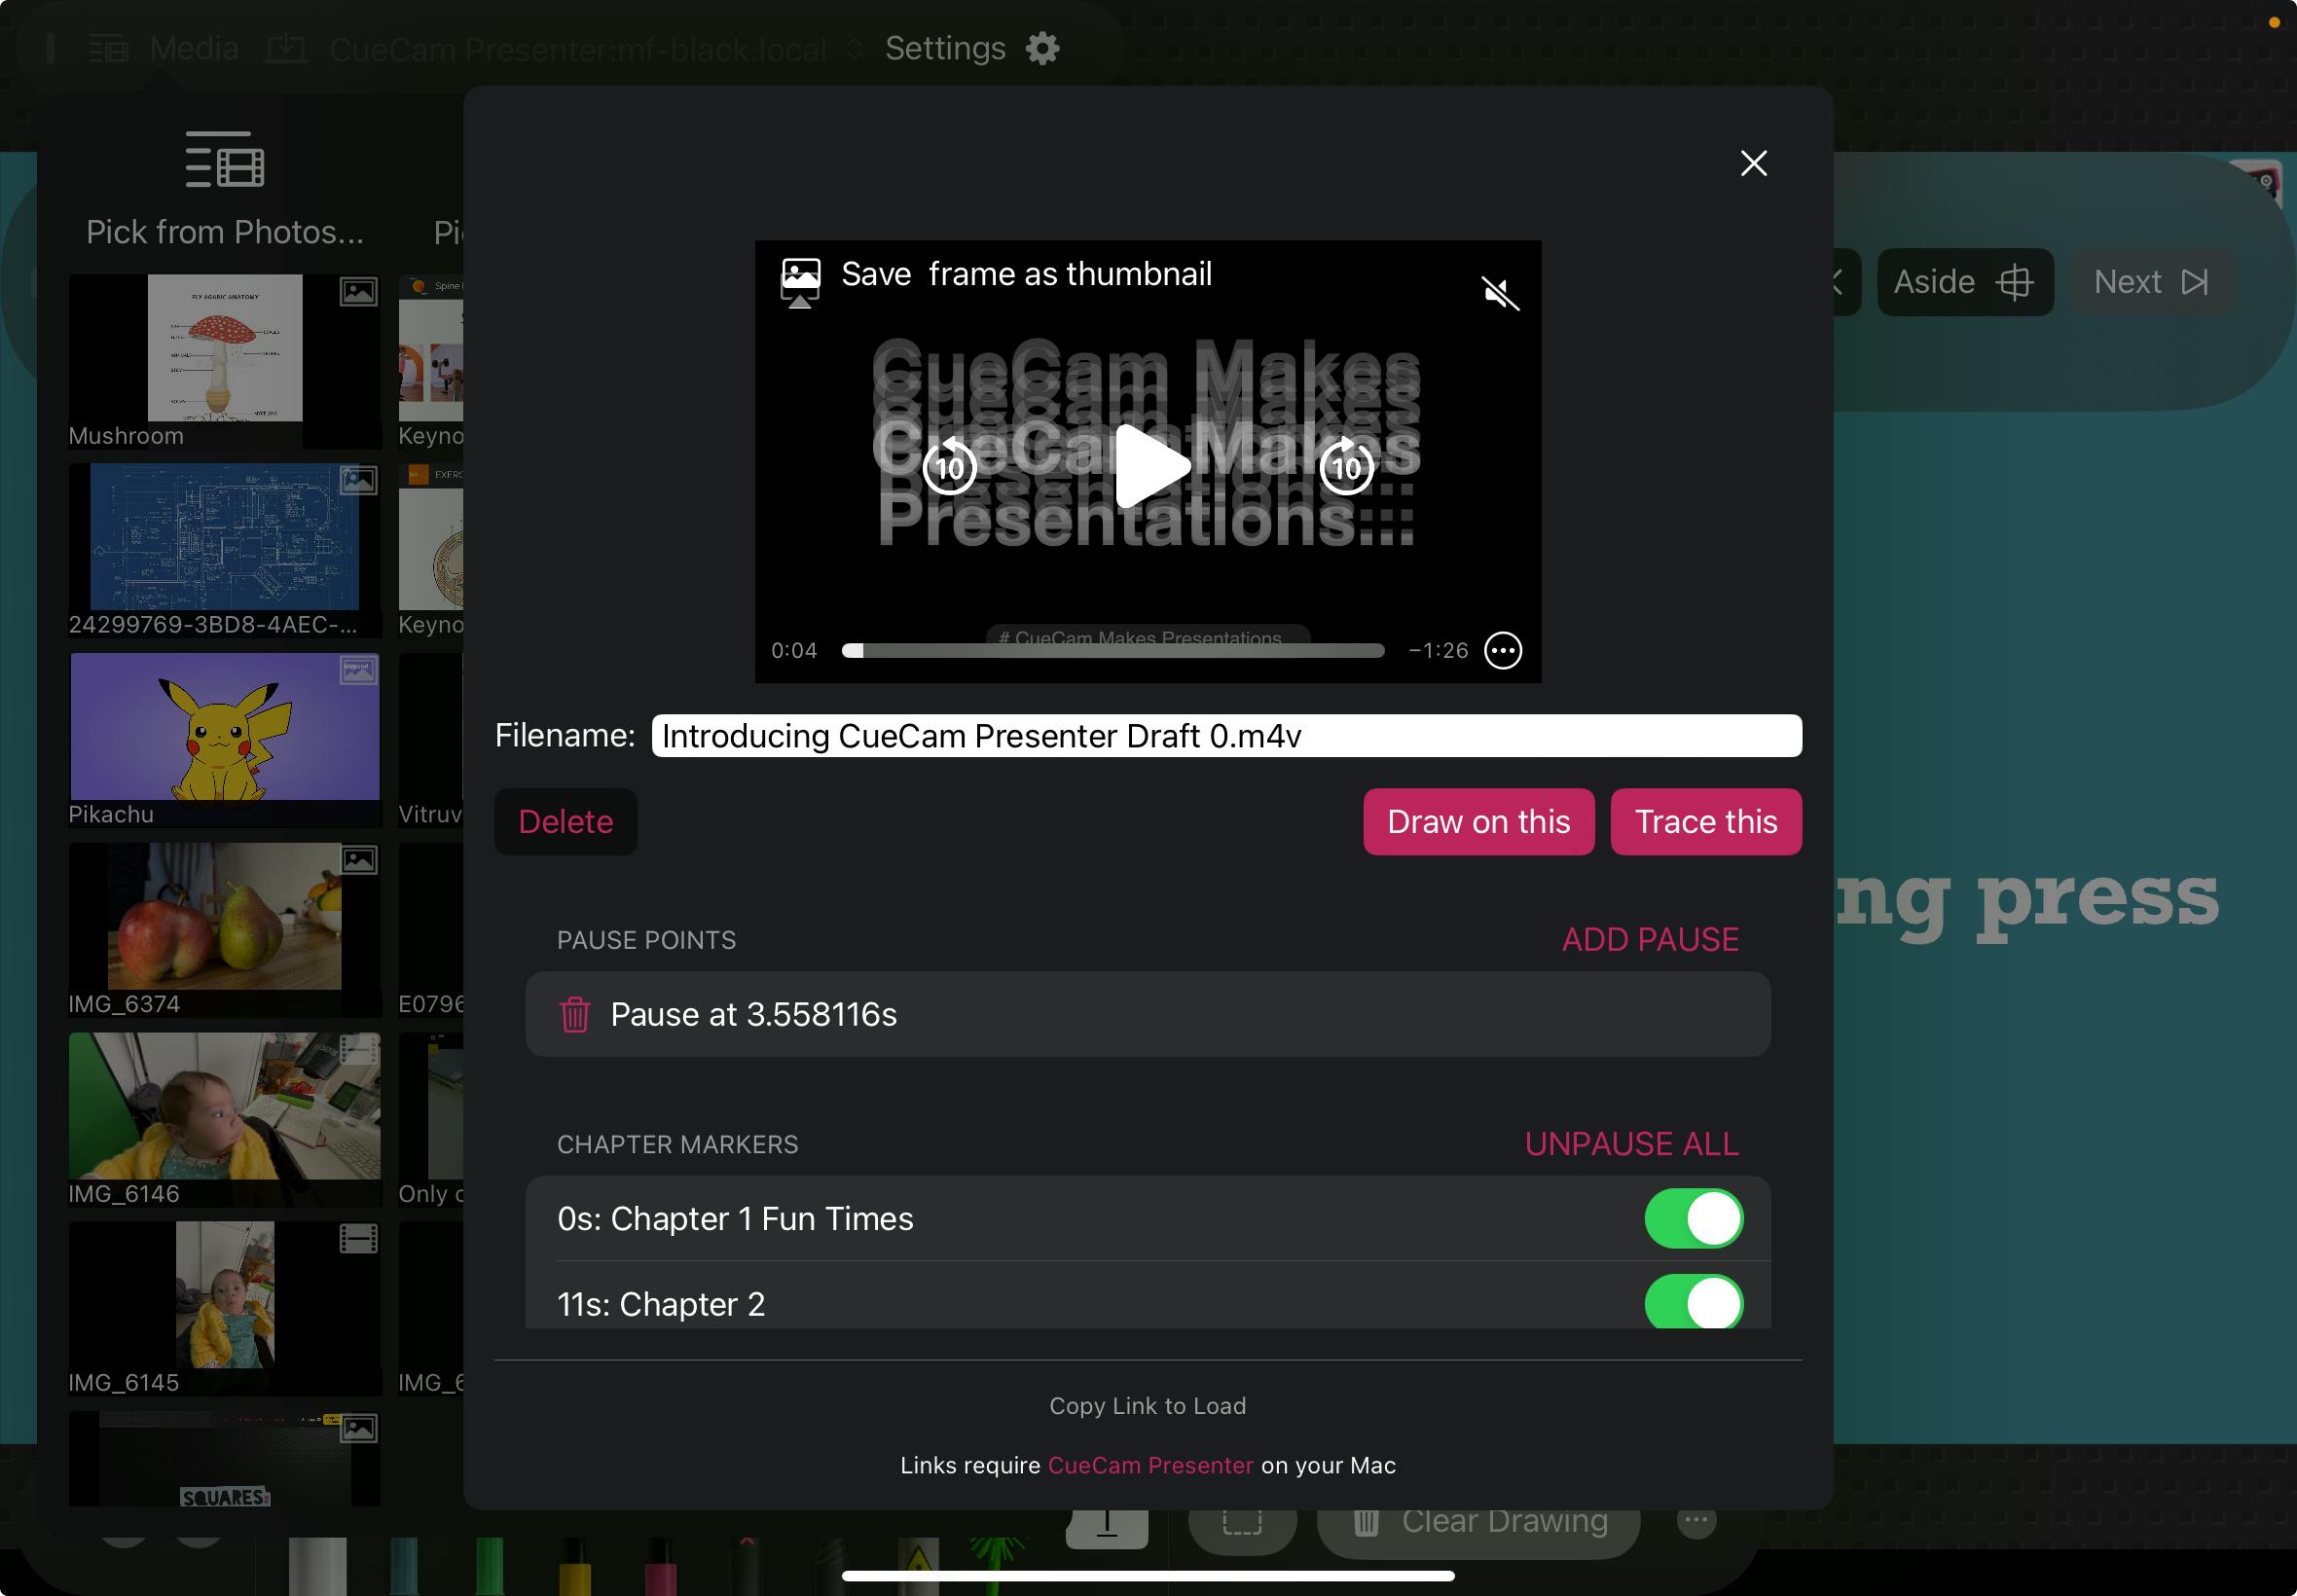Click CueCam Presenter hyperlink
Image resolution: width=2297 pixels, height=1596 pixels.
(1150, 1466)
